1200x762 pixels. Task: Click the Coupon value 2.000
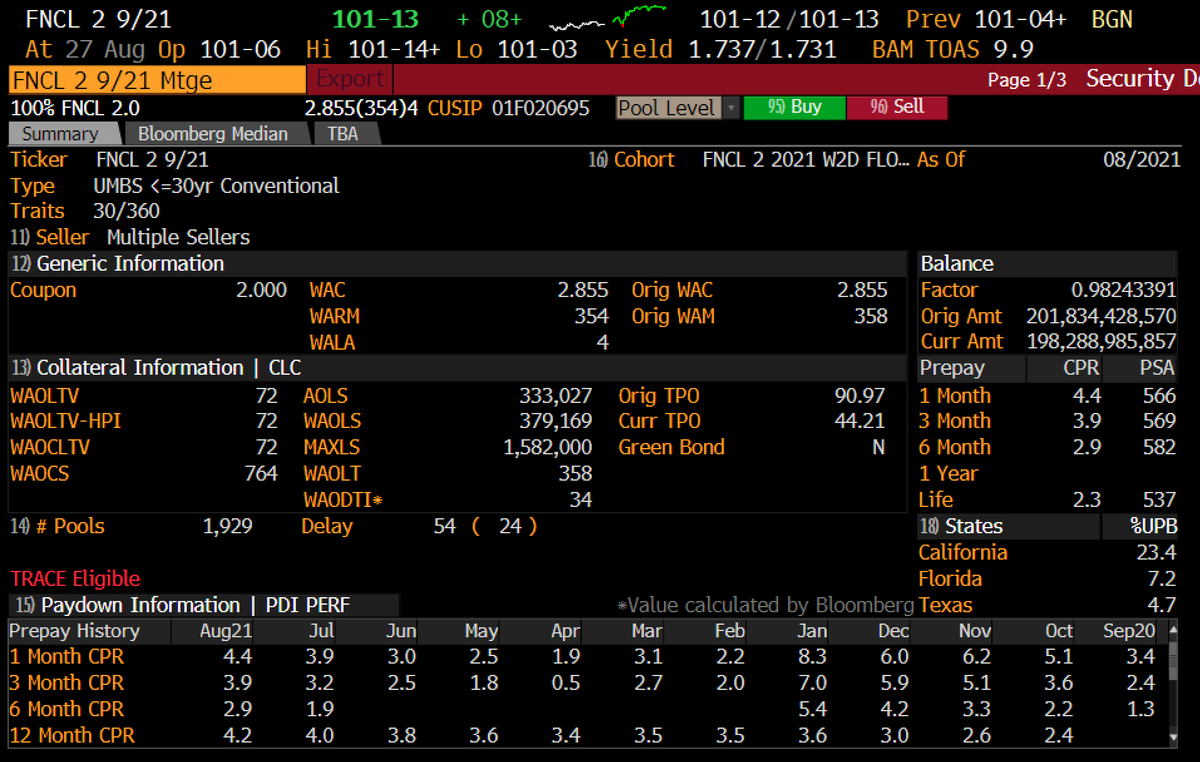pos(261,290)
